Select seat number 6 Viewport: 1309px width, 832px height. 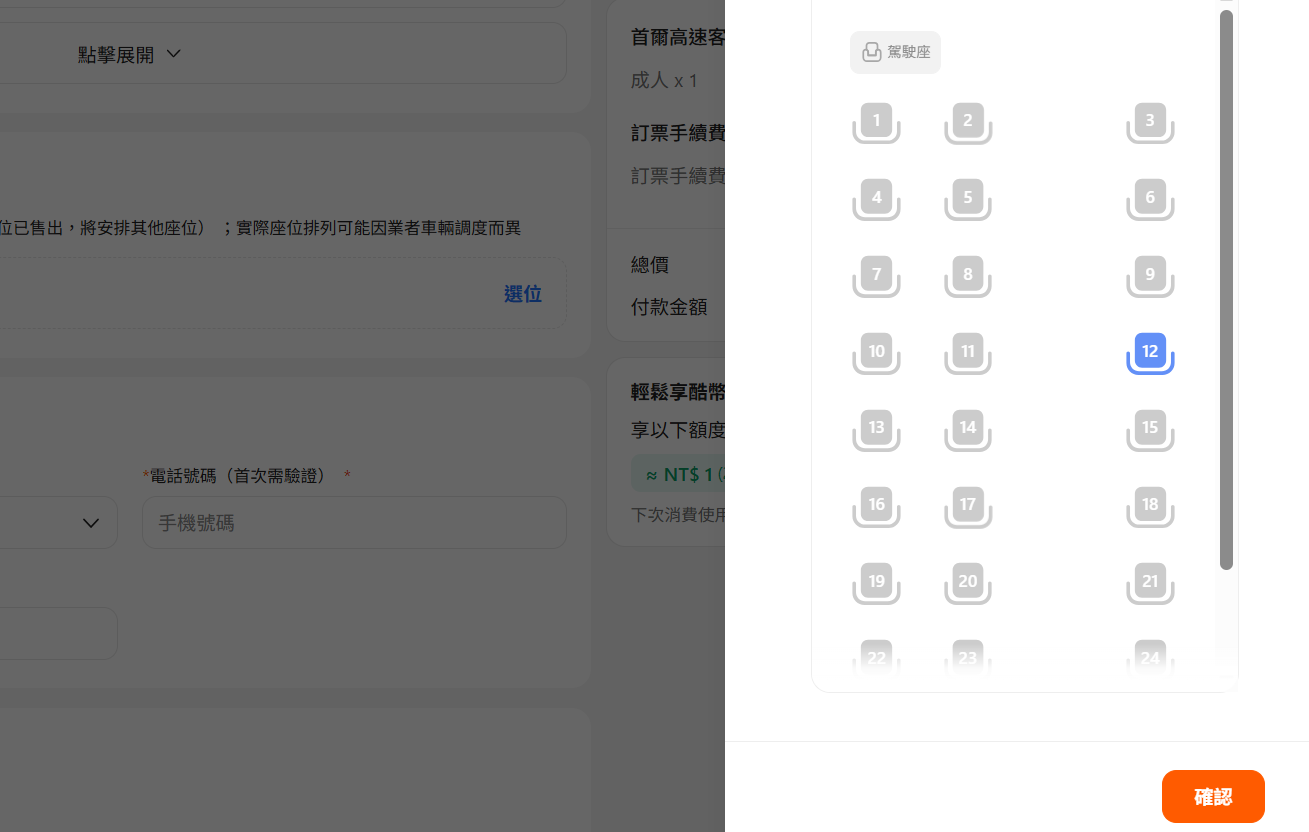coord(1150,199)
